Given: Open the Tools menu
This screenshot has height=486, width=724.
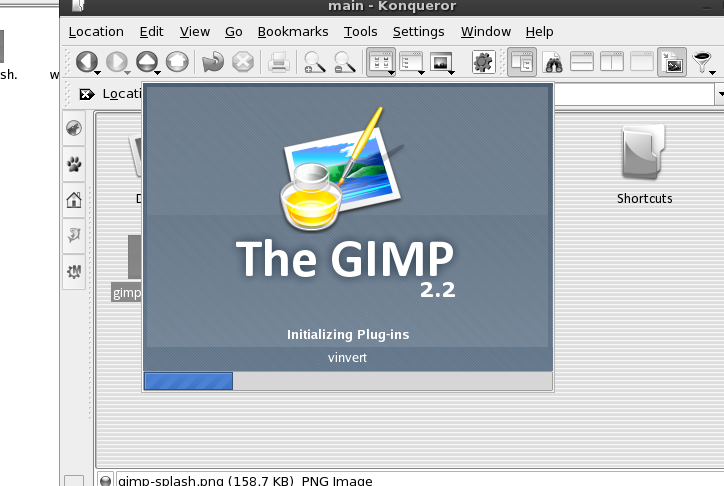Looking at the screenshot, I should coord(360,31).
